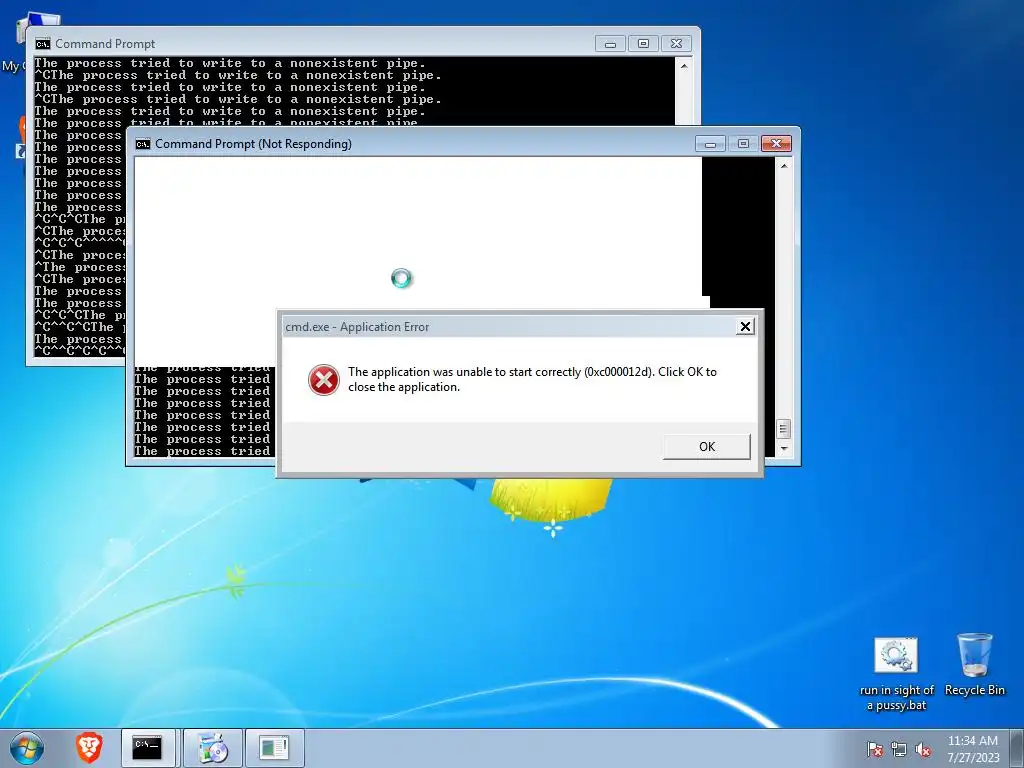Click the 'cmd.exe - Application Error' title text
The image size is (1024, 768).
(x=357, y=327)
